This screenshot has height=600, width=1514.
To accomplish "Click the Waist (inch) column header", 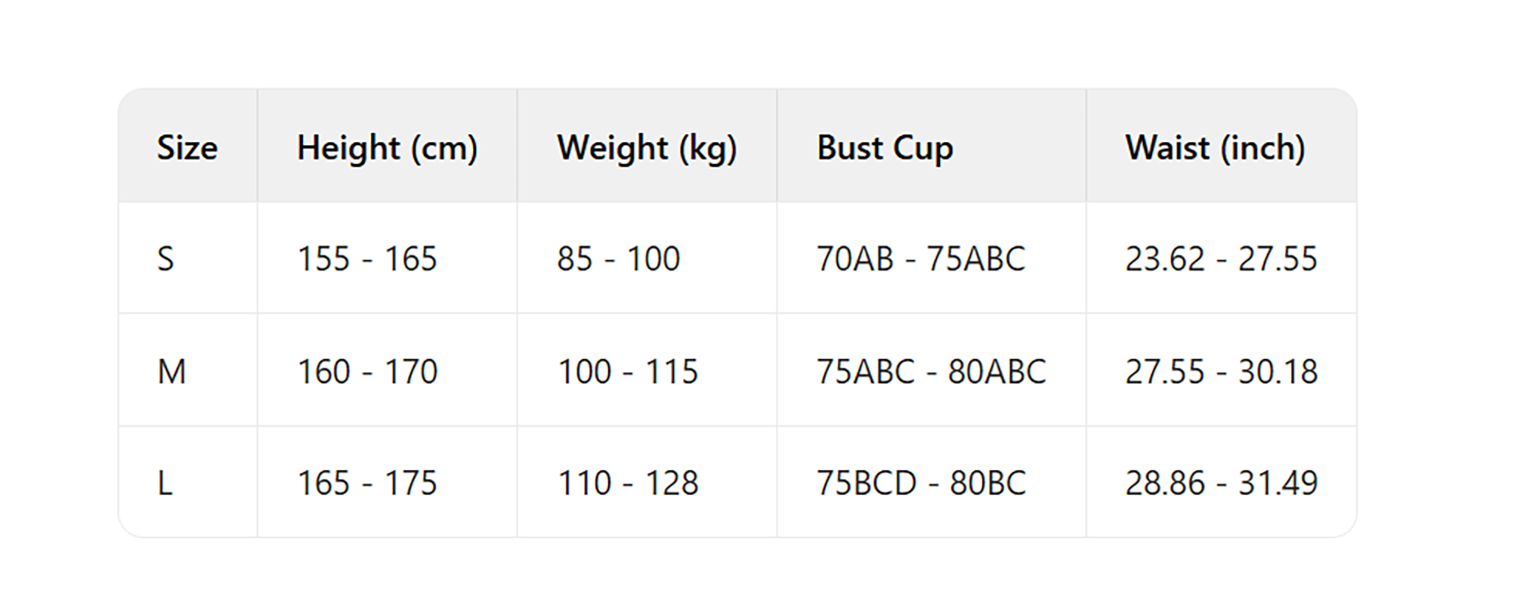I will click(x=1221, y=146).
